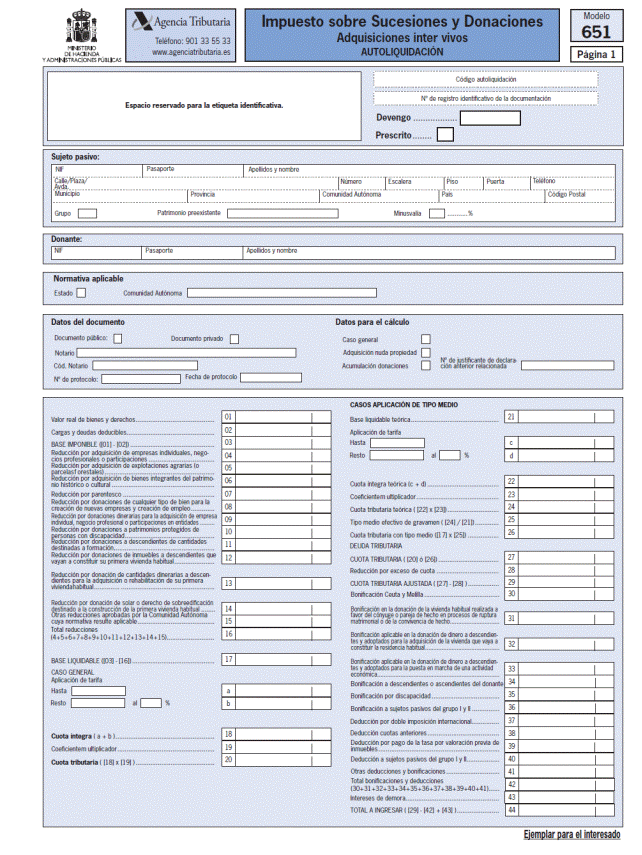Click the www.agenciatributaria.es web address
This screenshot has width=642, height=855.
191,53
